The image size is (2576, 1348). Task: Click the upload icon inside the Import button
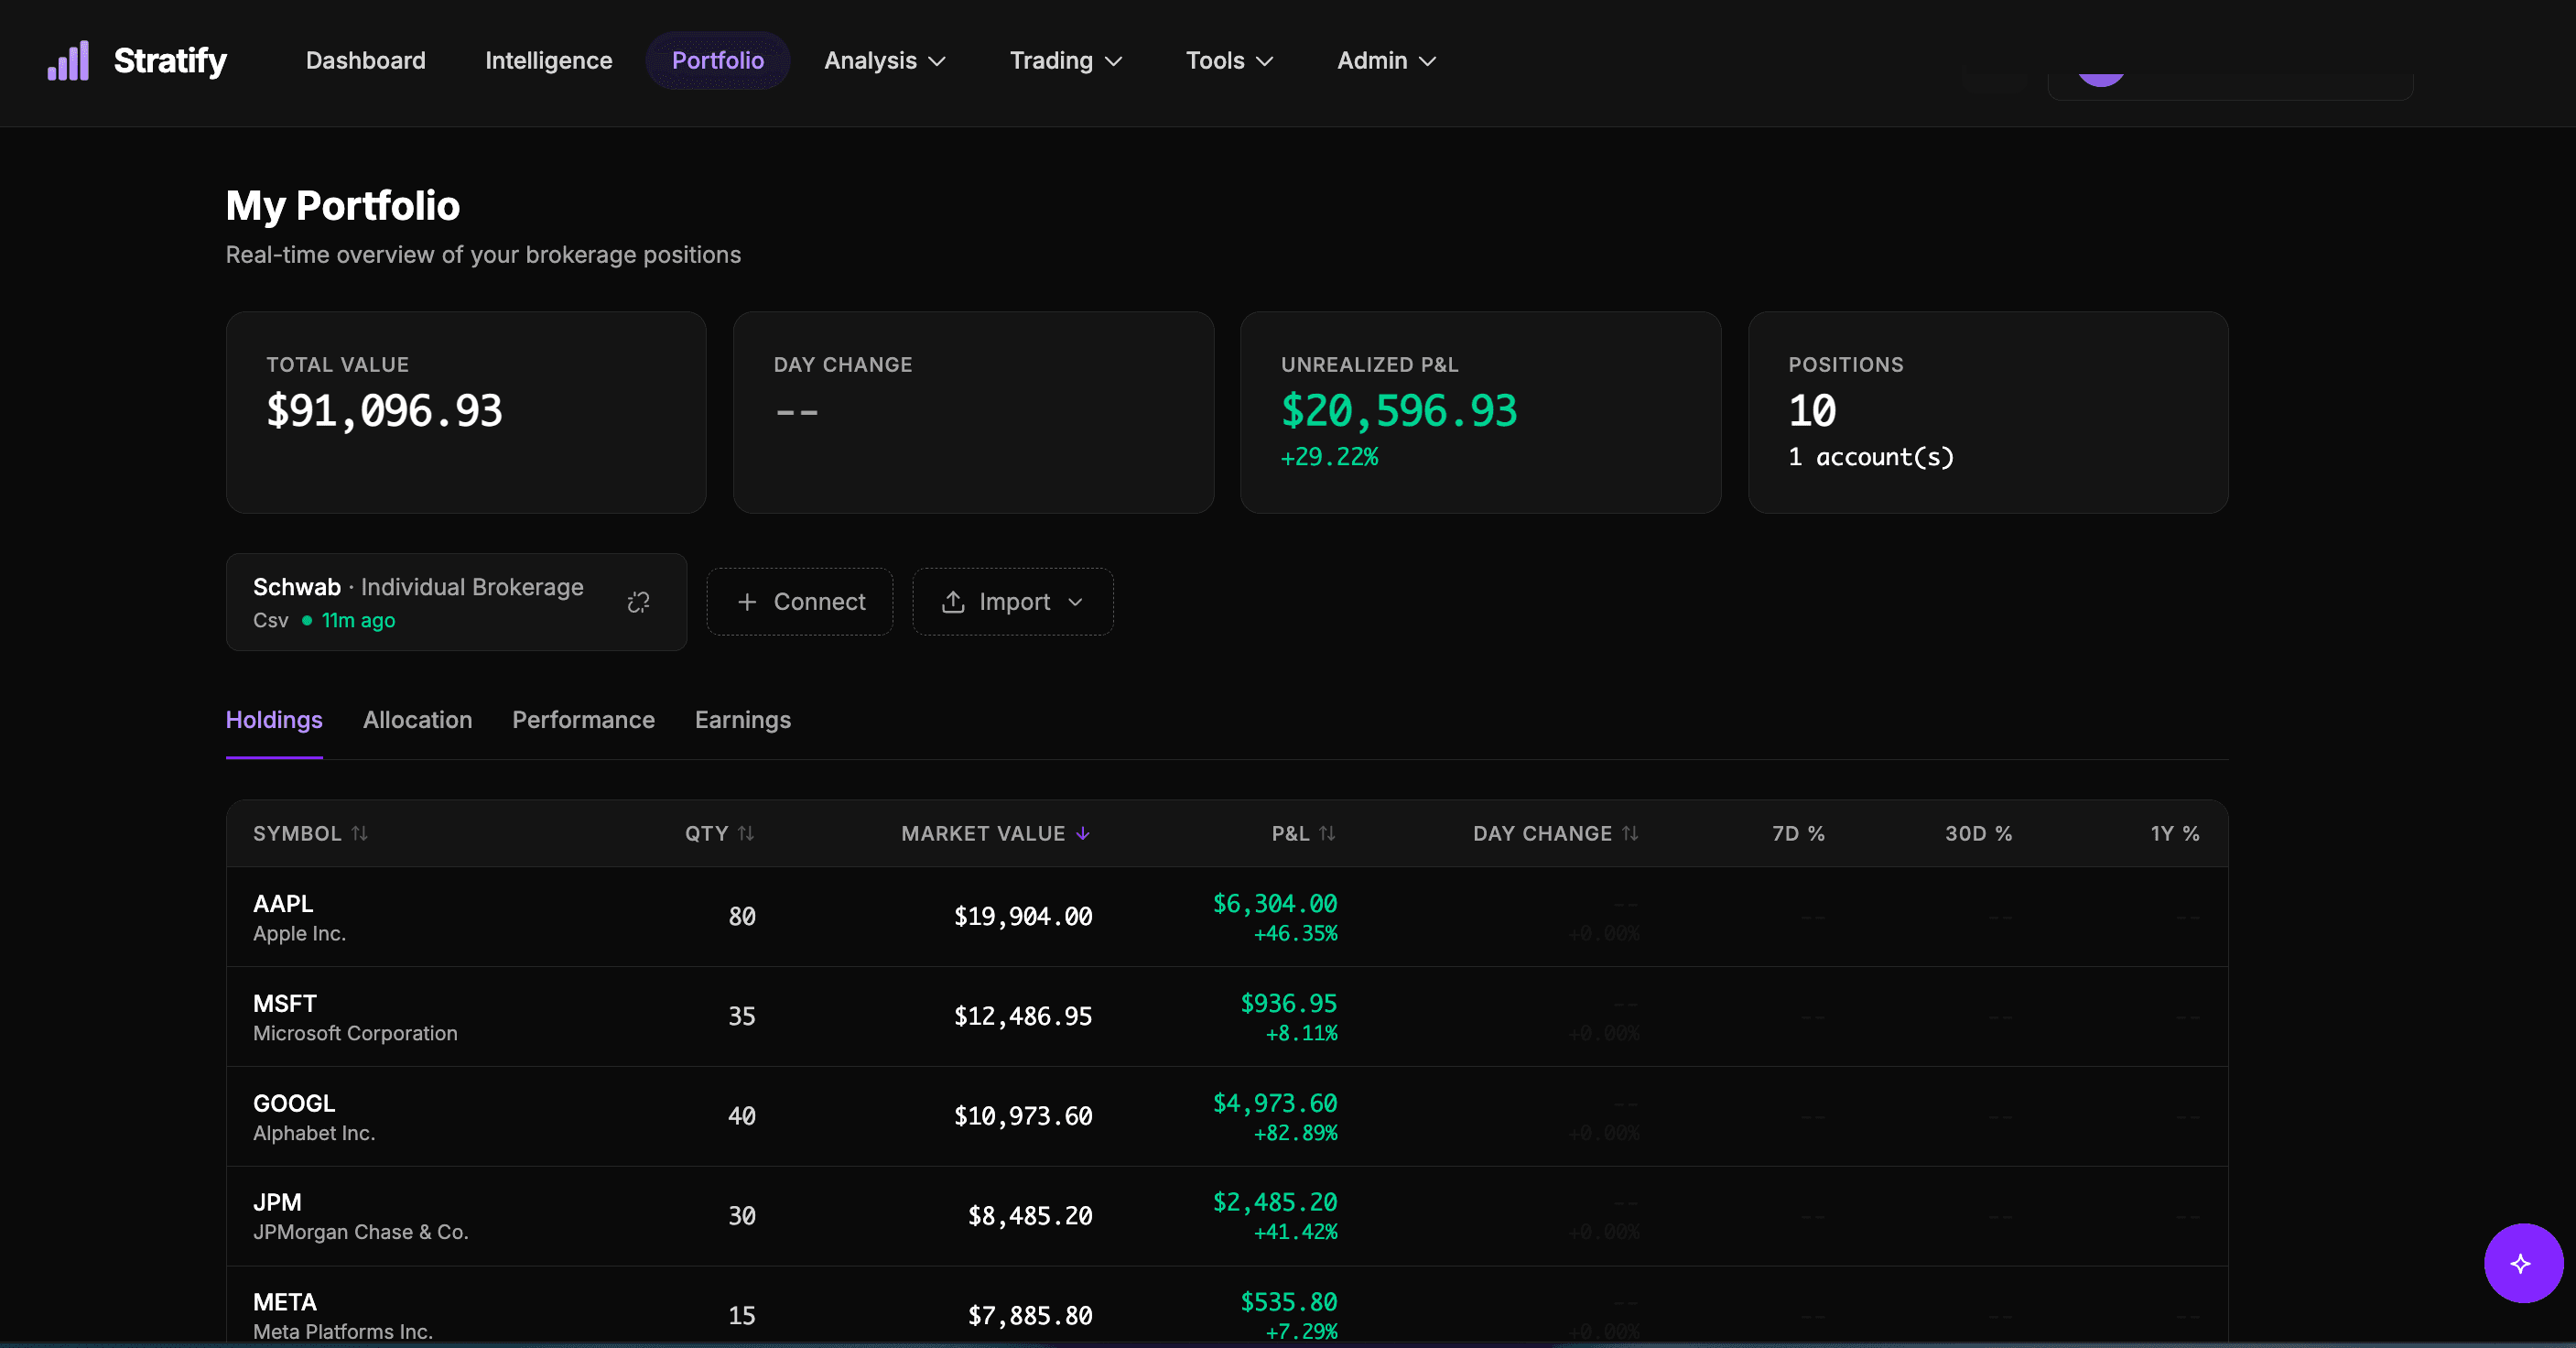point(953,602)
